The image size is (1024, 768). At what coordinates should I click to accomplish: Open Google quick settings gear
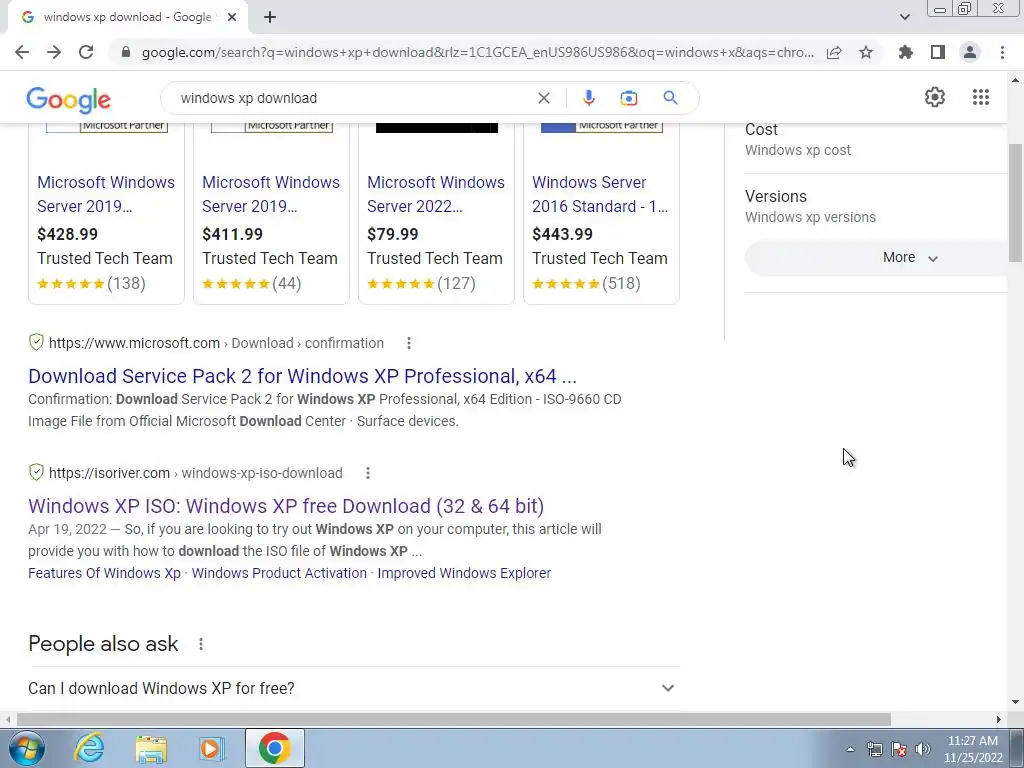point(935,97)
